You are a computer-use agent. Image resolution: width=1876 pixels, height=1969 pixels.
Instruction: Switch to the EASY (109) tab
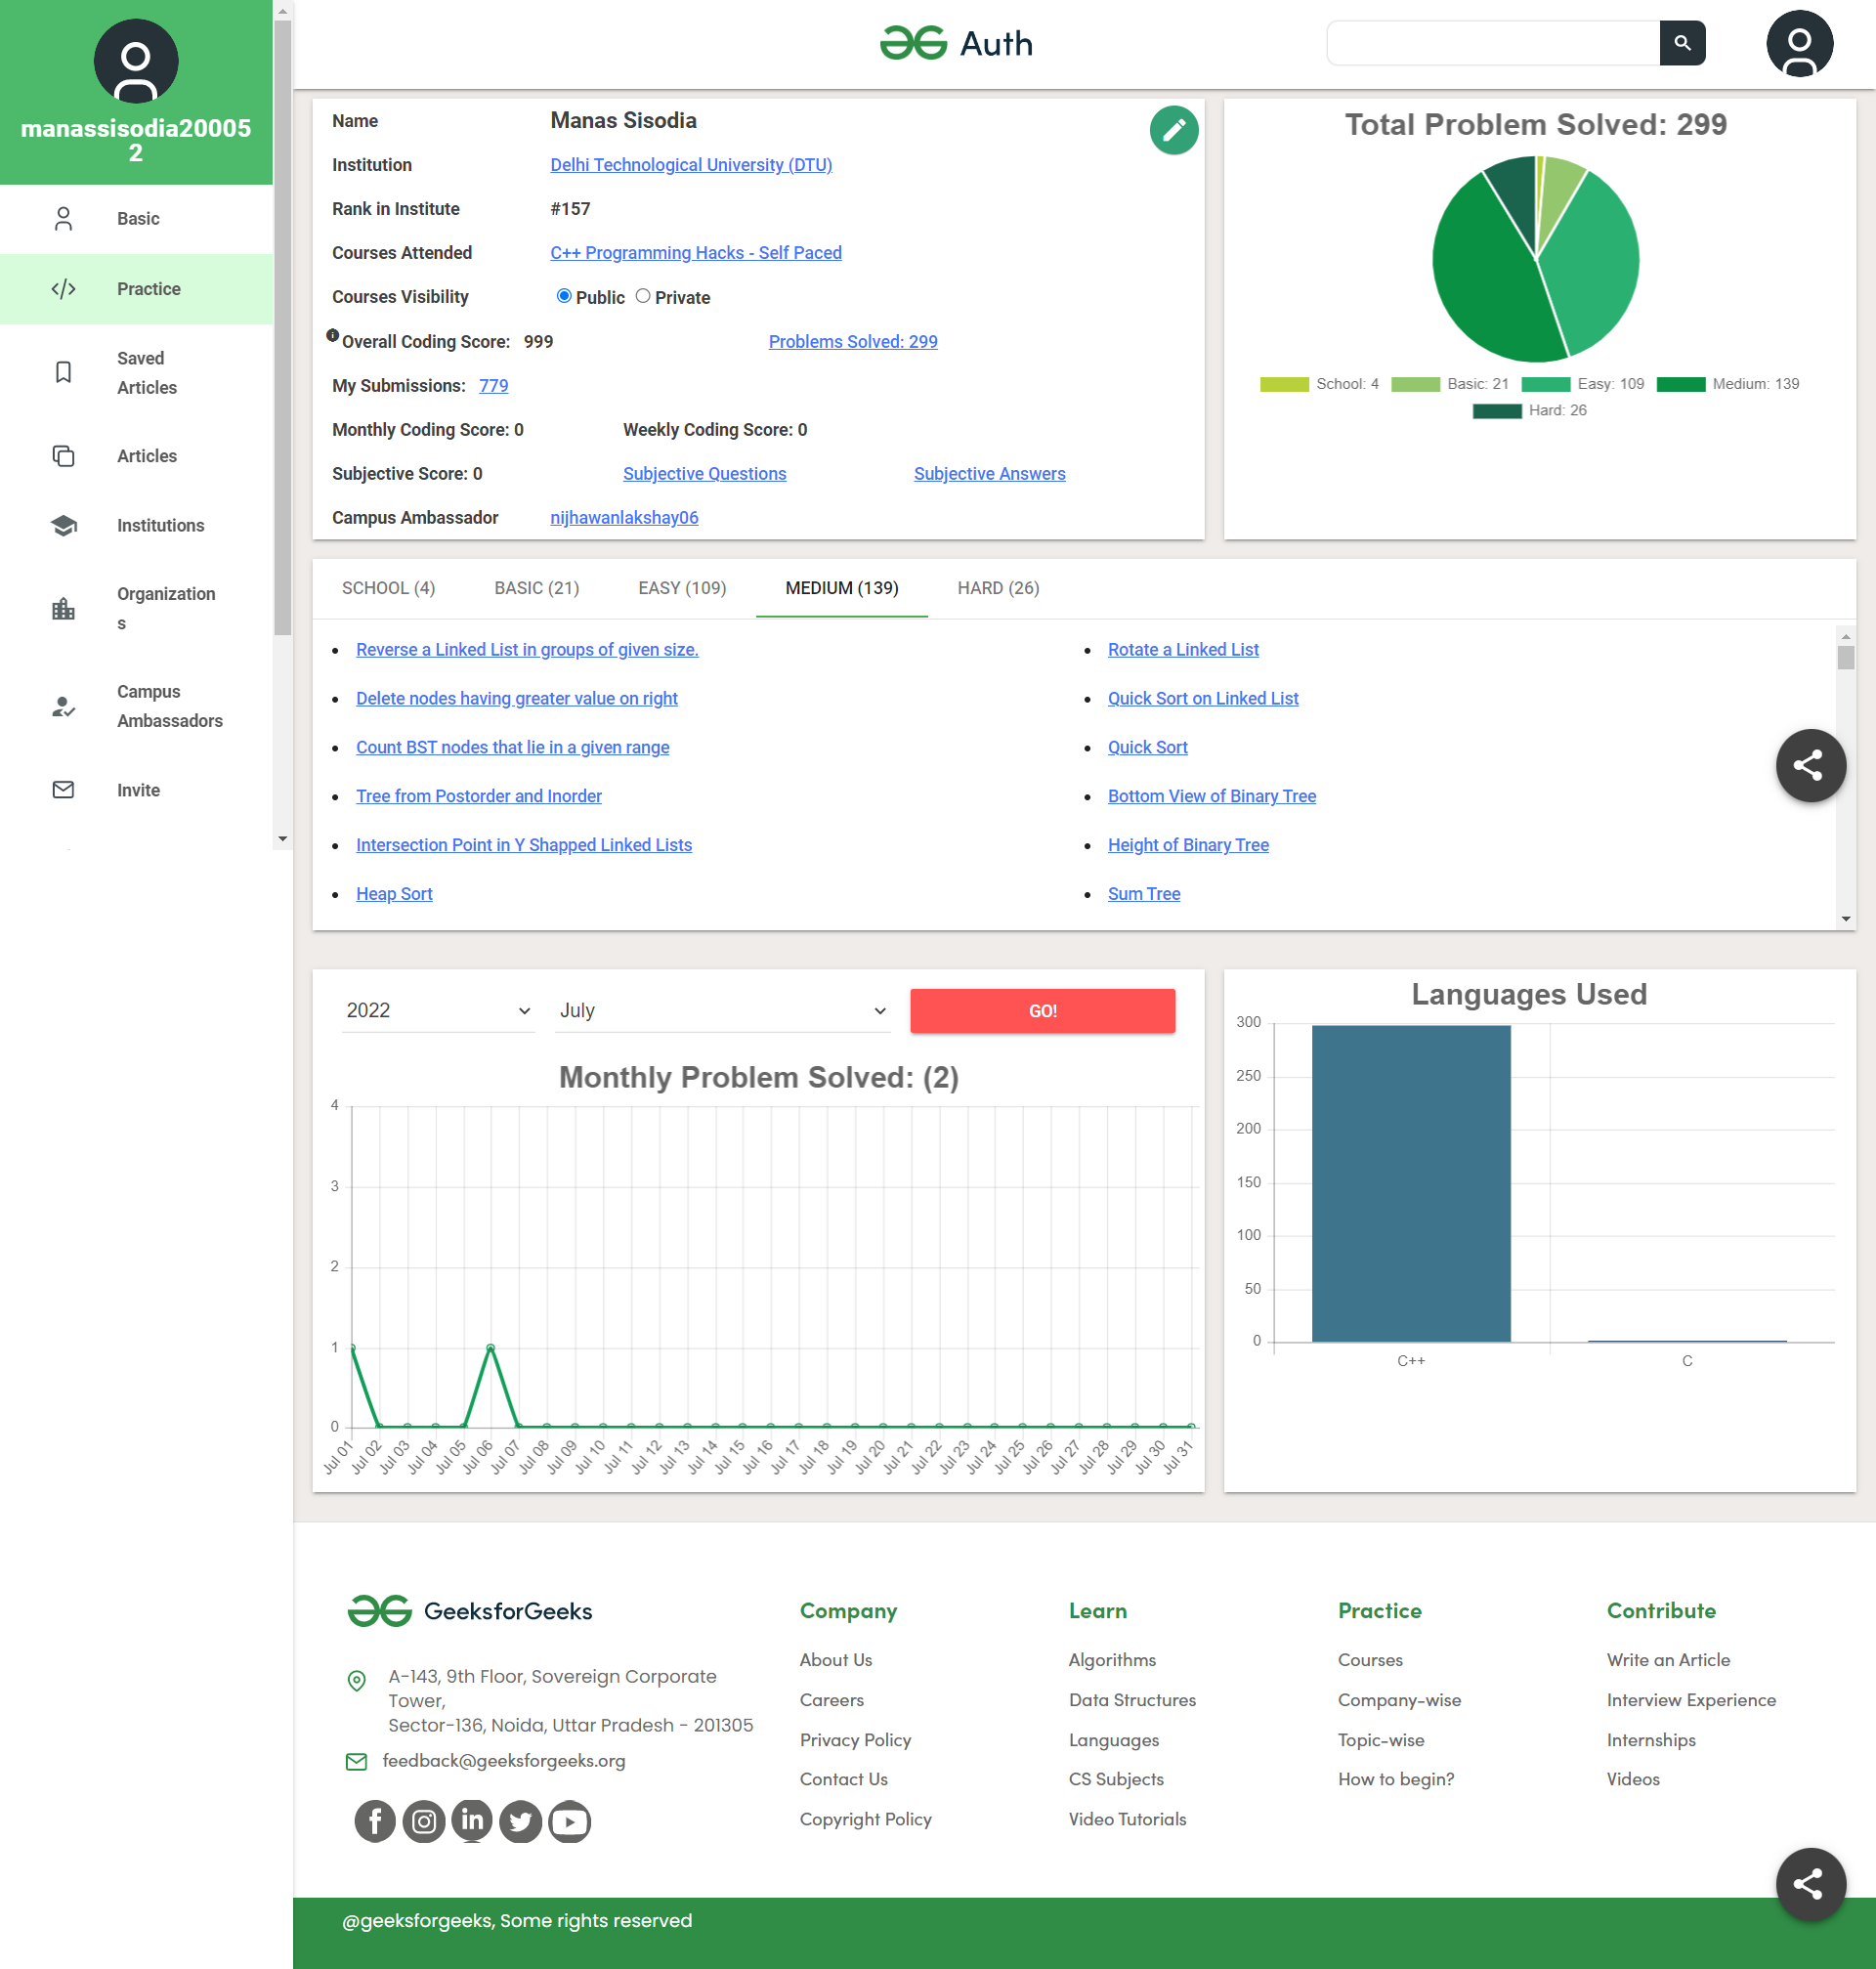[x=682, y=588]
